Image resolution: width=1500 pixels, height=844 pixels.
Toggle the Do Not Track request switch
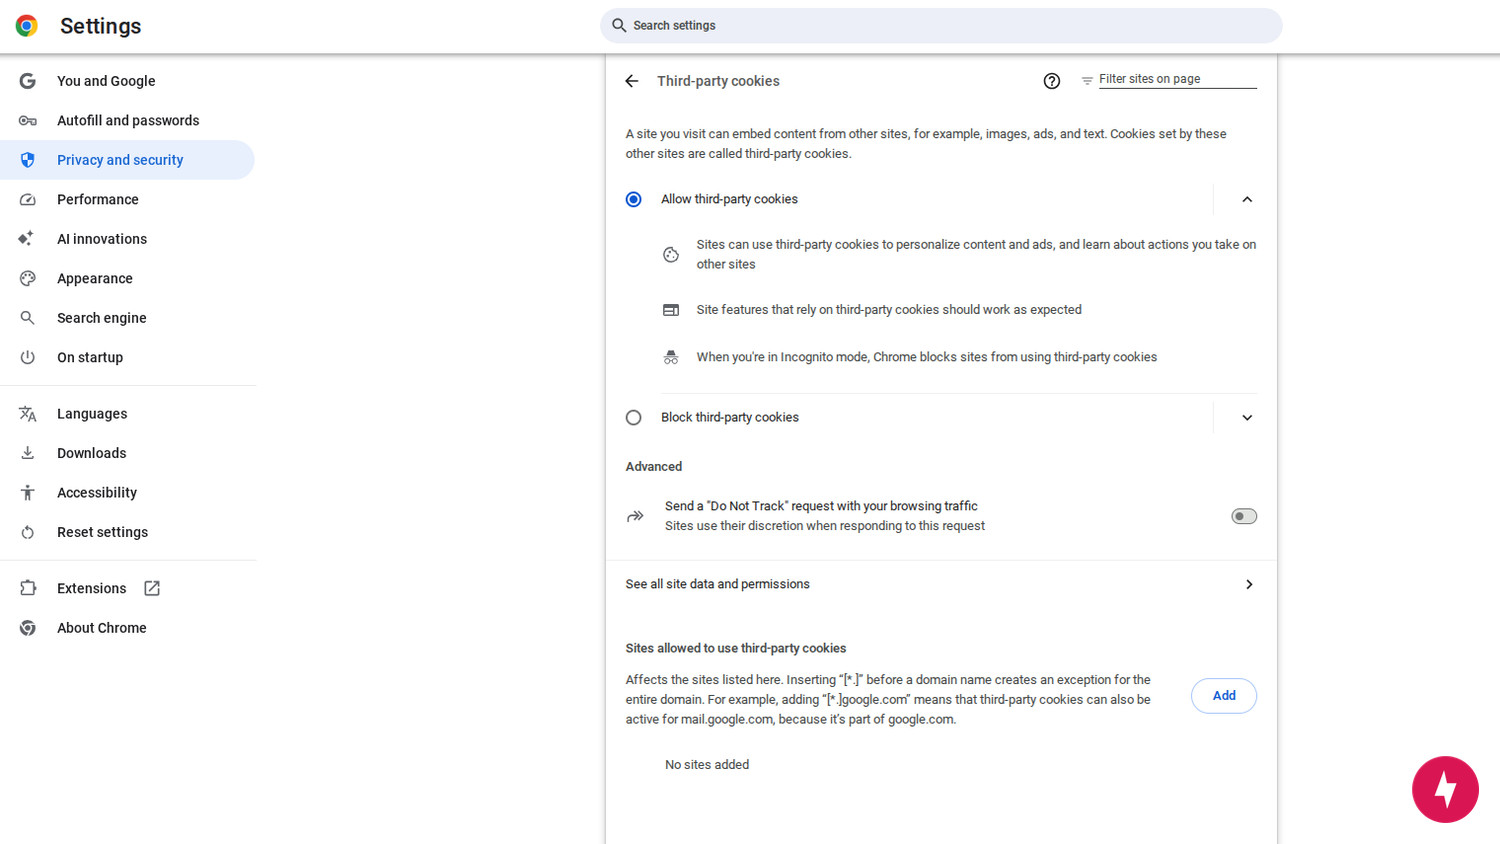(1244, 516)
